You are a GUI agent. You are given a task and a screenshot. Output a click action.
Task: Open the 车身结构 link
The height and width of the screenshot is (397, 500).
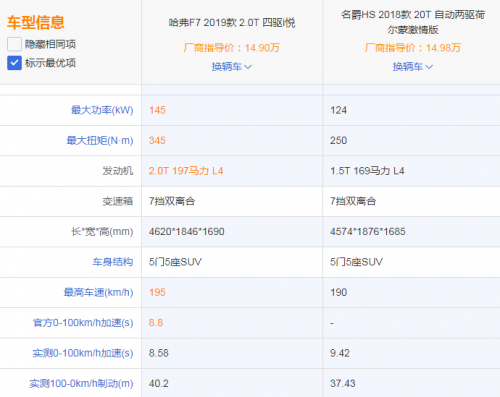tap(113, 262)
